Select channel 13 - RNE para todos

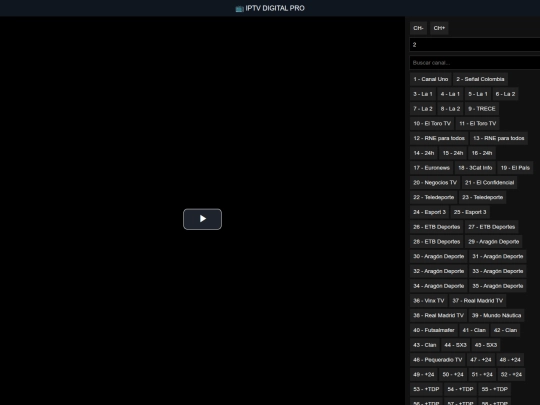(499, 138)
